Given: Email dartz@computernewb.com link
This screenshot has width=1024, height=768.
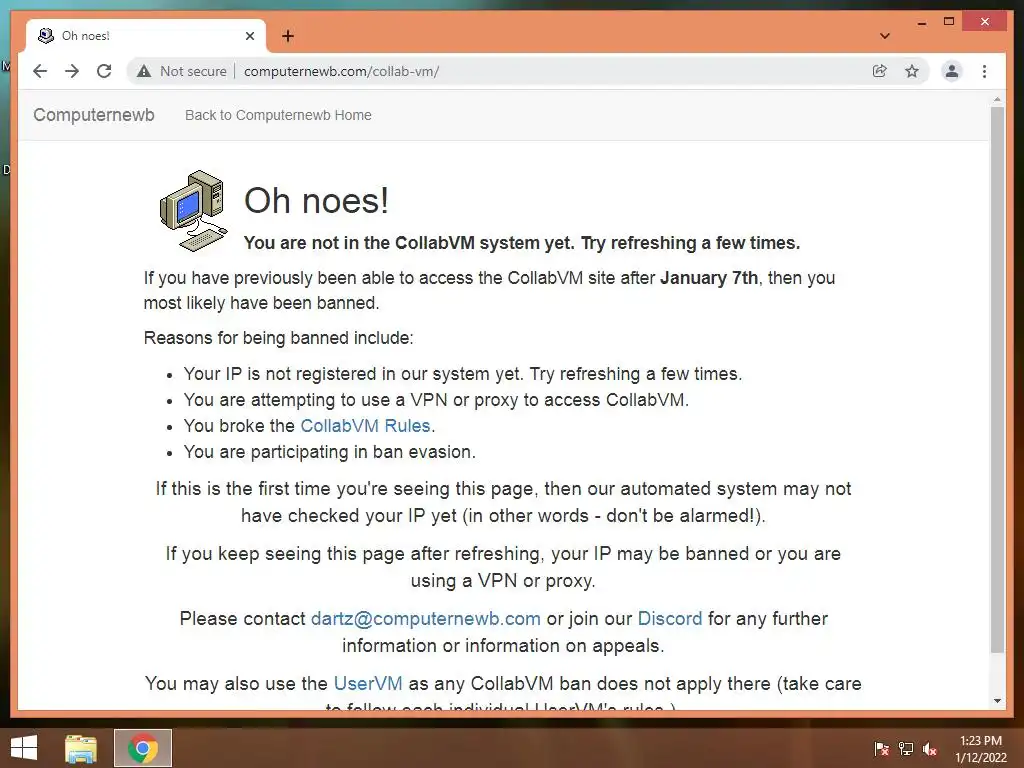Looking at the screenshot, I should [426, 618].
